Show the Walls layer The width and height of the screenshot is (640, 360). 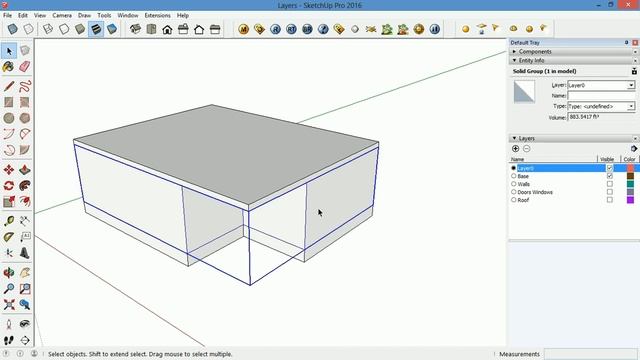(x=609, y=184)
